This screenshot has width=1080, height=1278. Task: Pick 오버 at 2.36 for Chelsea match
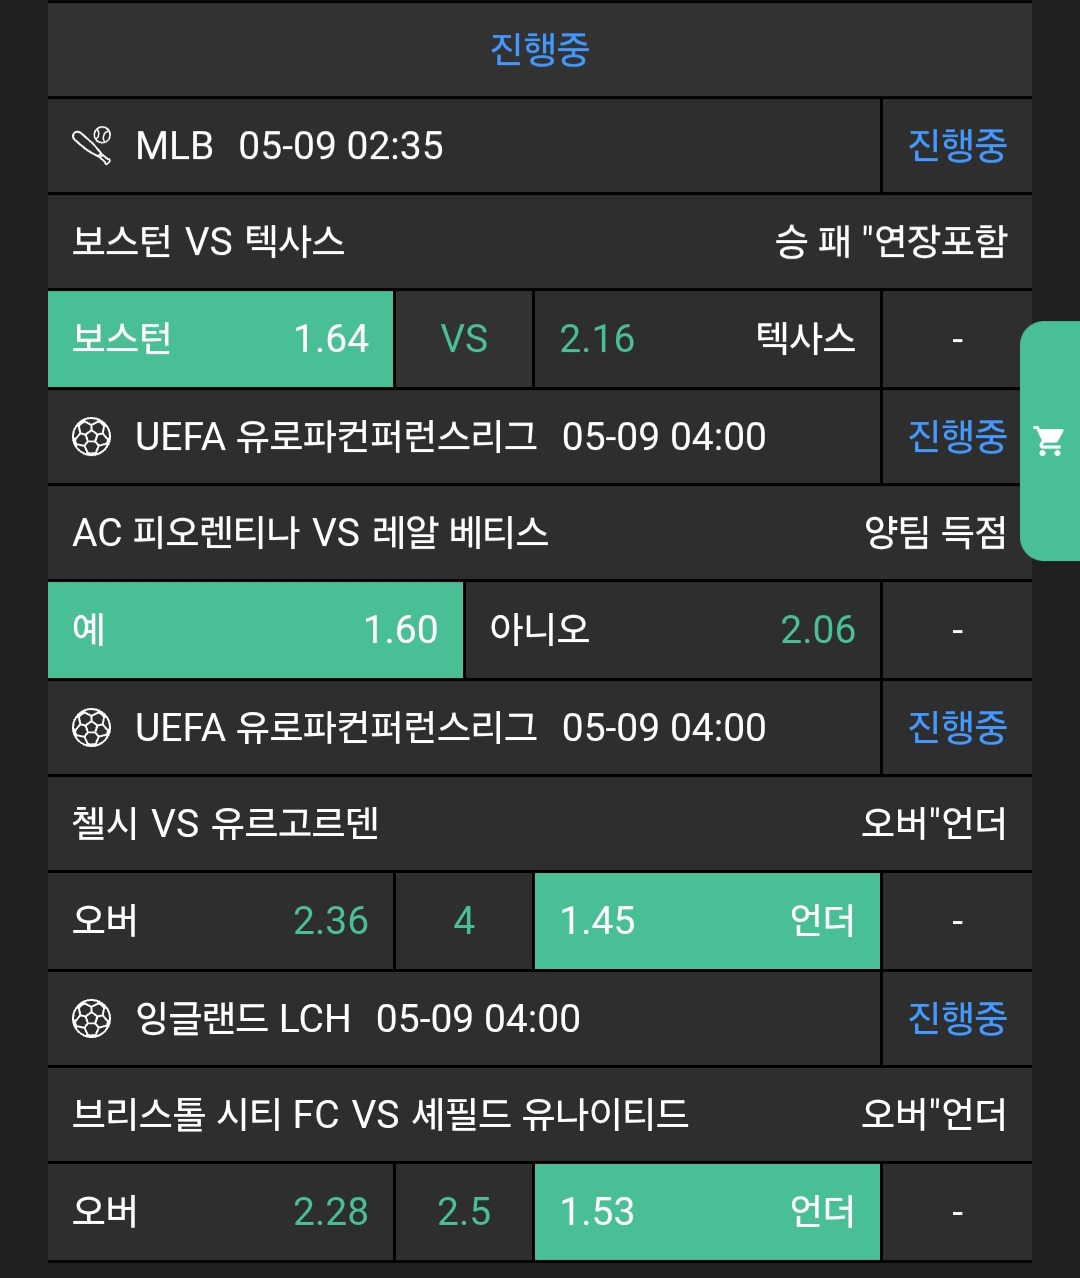pos(220,921)
